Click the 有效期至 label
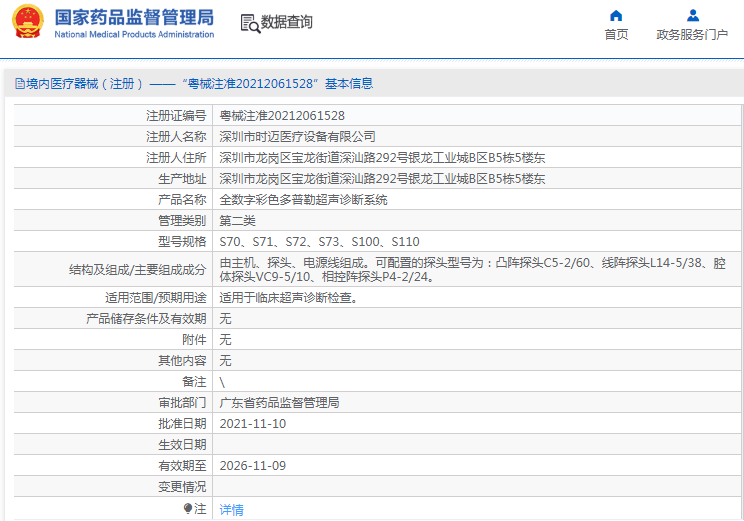744x521 pixels. point(182,466)
